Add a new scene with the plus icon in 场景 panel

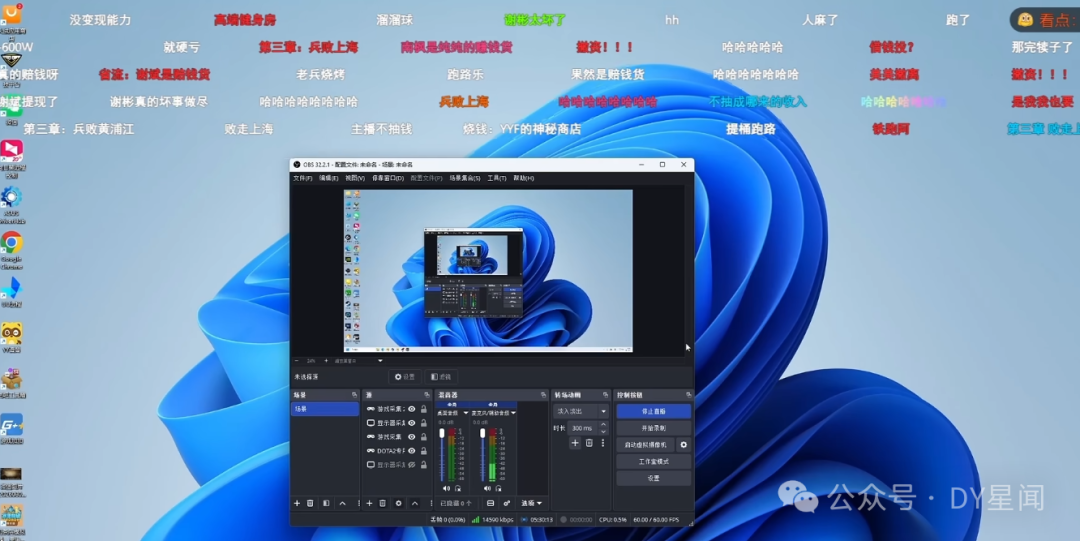tap(297, 503)
